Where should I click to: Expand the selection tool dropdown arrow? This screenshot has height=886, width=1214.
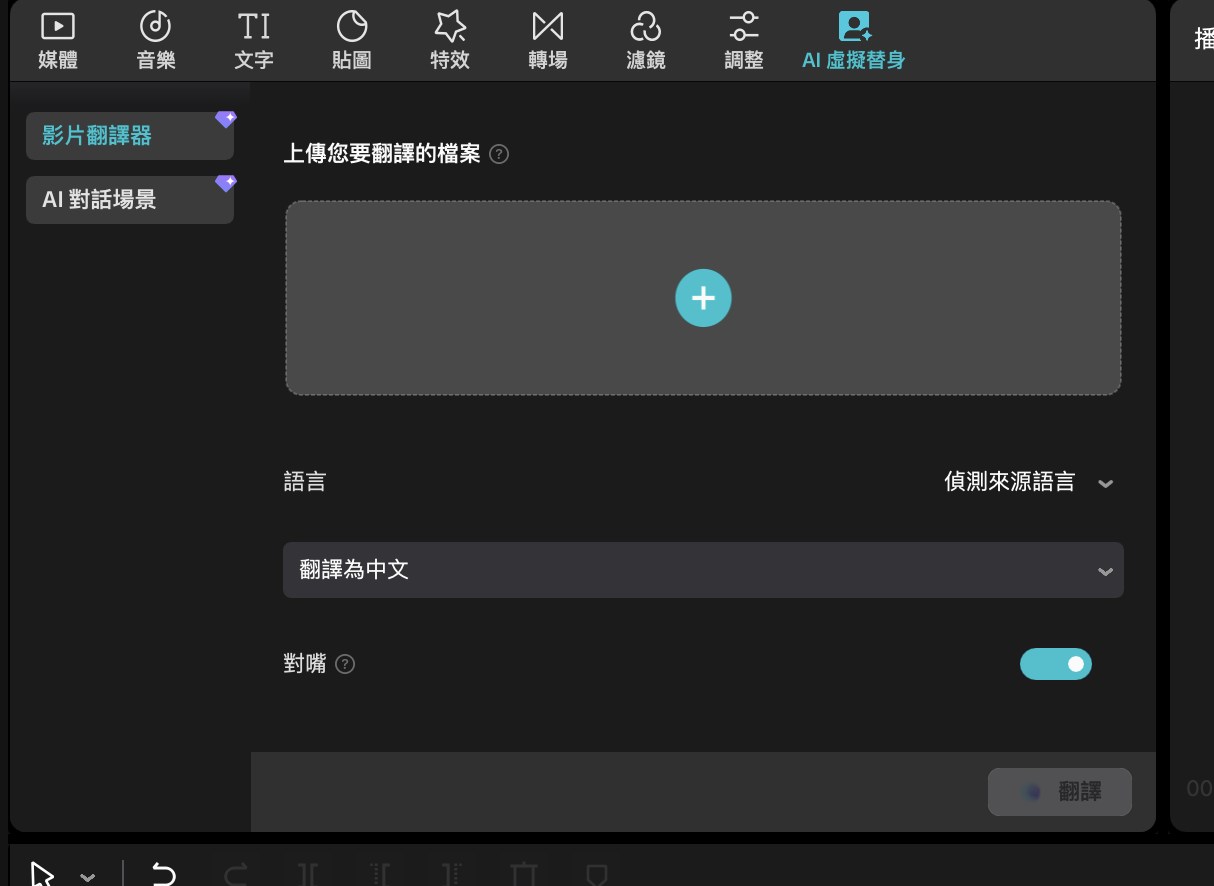[88, 877]
